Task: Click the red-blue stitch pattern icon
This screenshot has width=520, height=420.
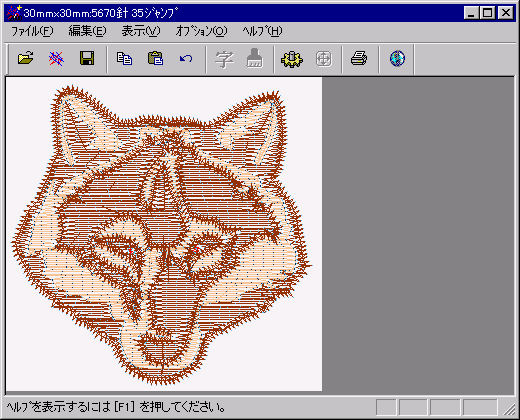Action: coord(56,59)
